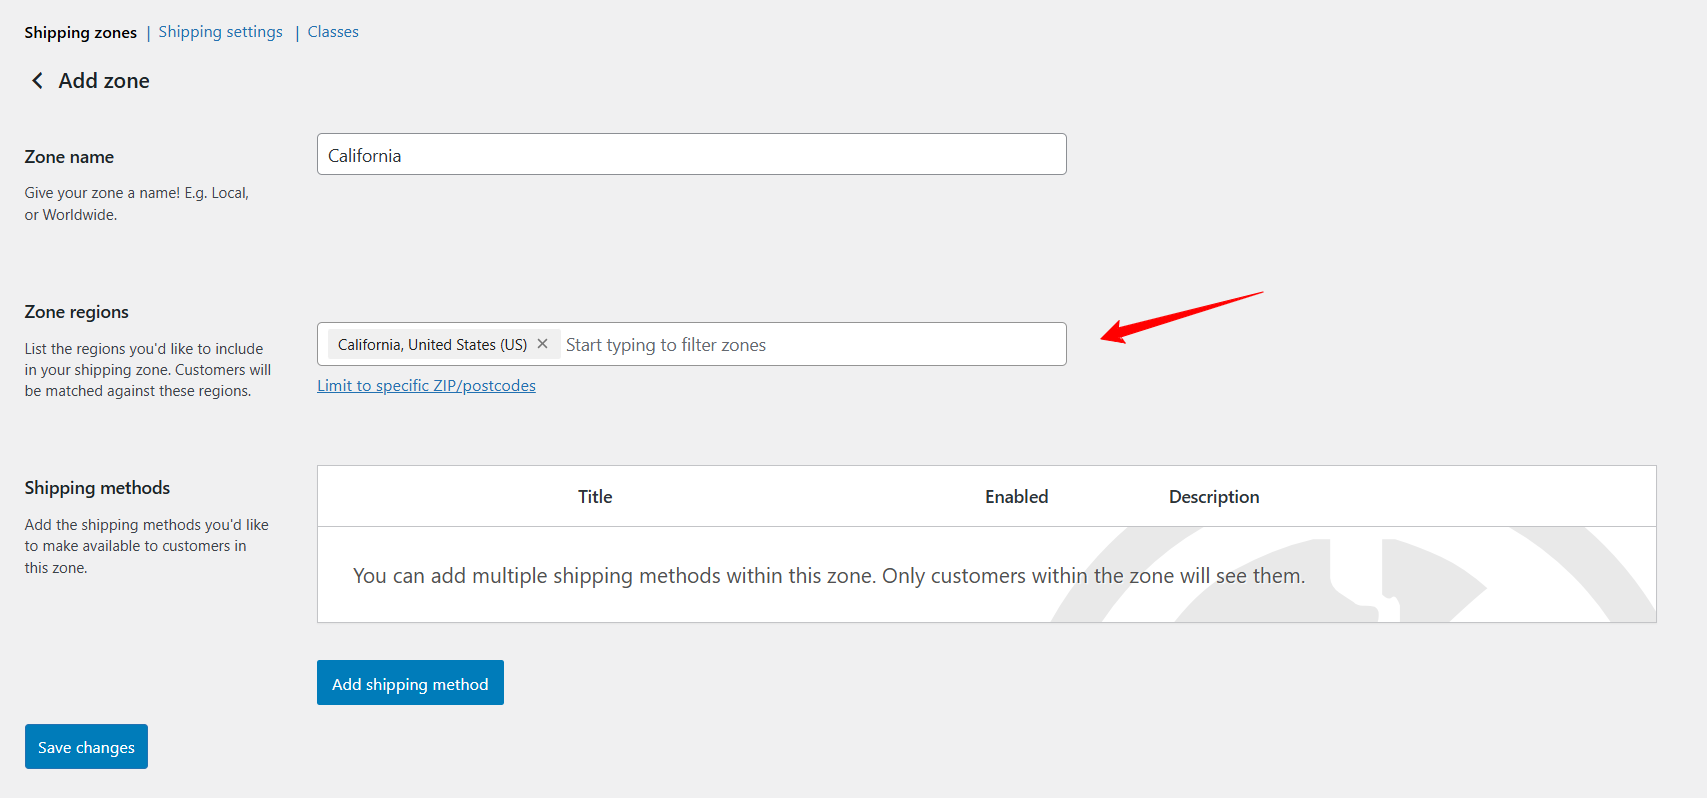Remove the California, United States (US) region tag
This screenshot has height=798, width=1707.
[543, 344]
